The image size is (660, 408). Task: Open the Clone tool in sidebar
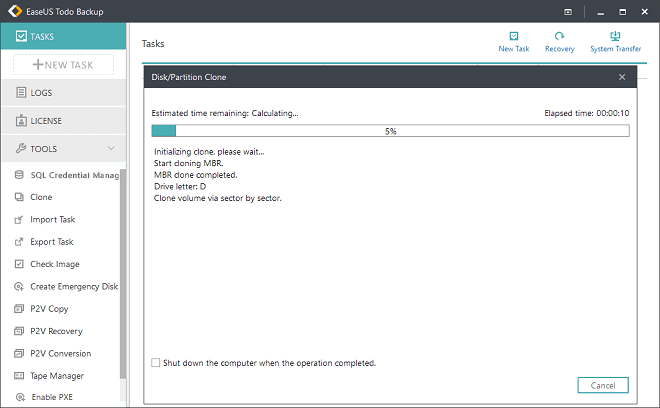[41, 197]
